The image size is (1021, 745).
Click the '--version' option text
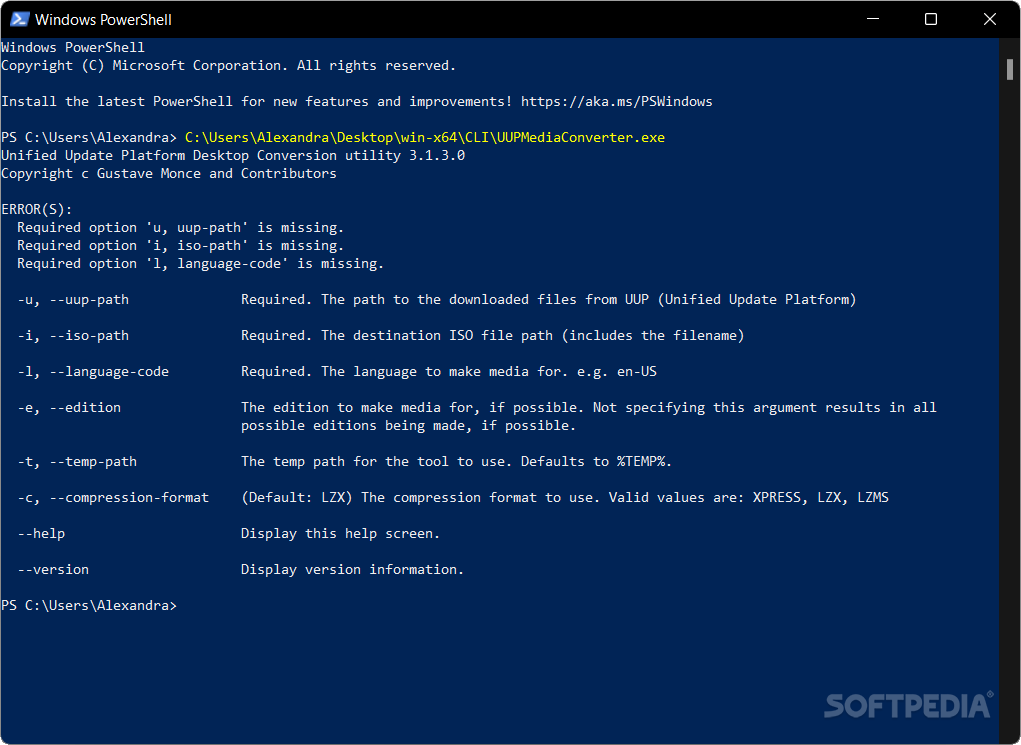pos(53,570)
